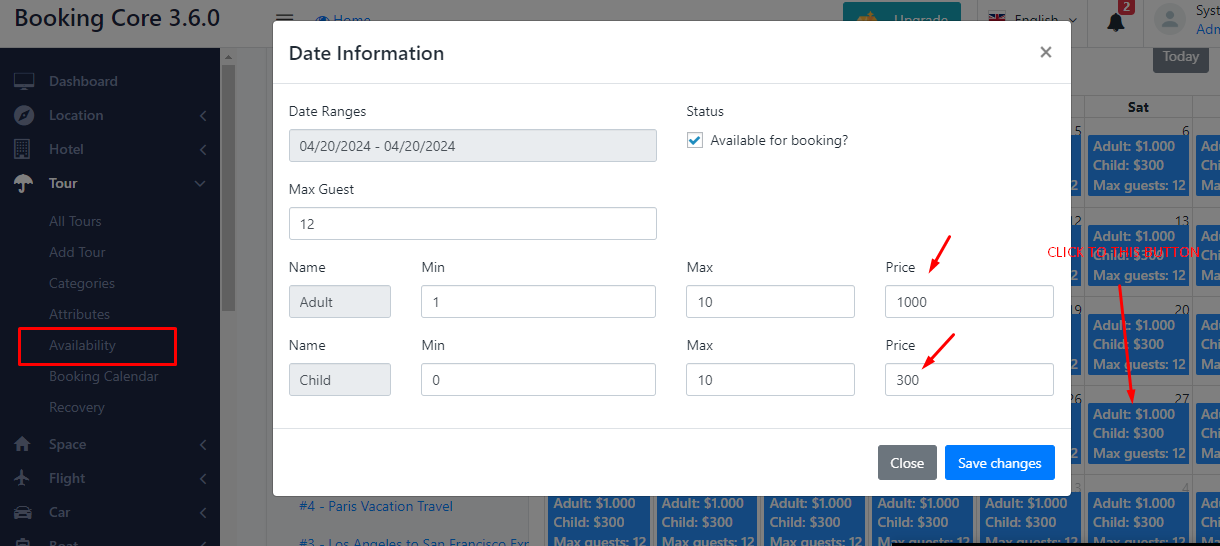This screenshot has height=546, width=1220.
Task: Open the English language dropdown
Action: coord(1033,20)
